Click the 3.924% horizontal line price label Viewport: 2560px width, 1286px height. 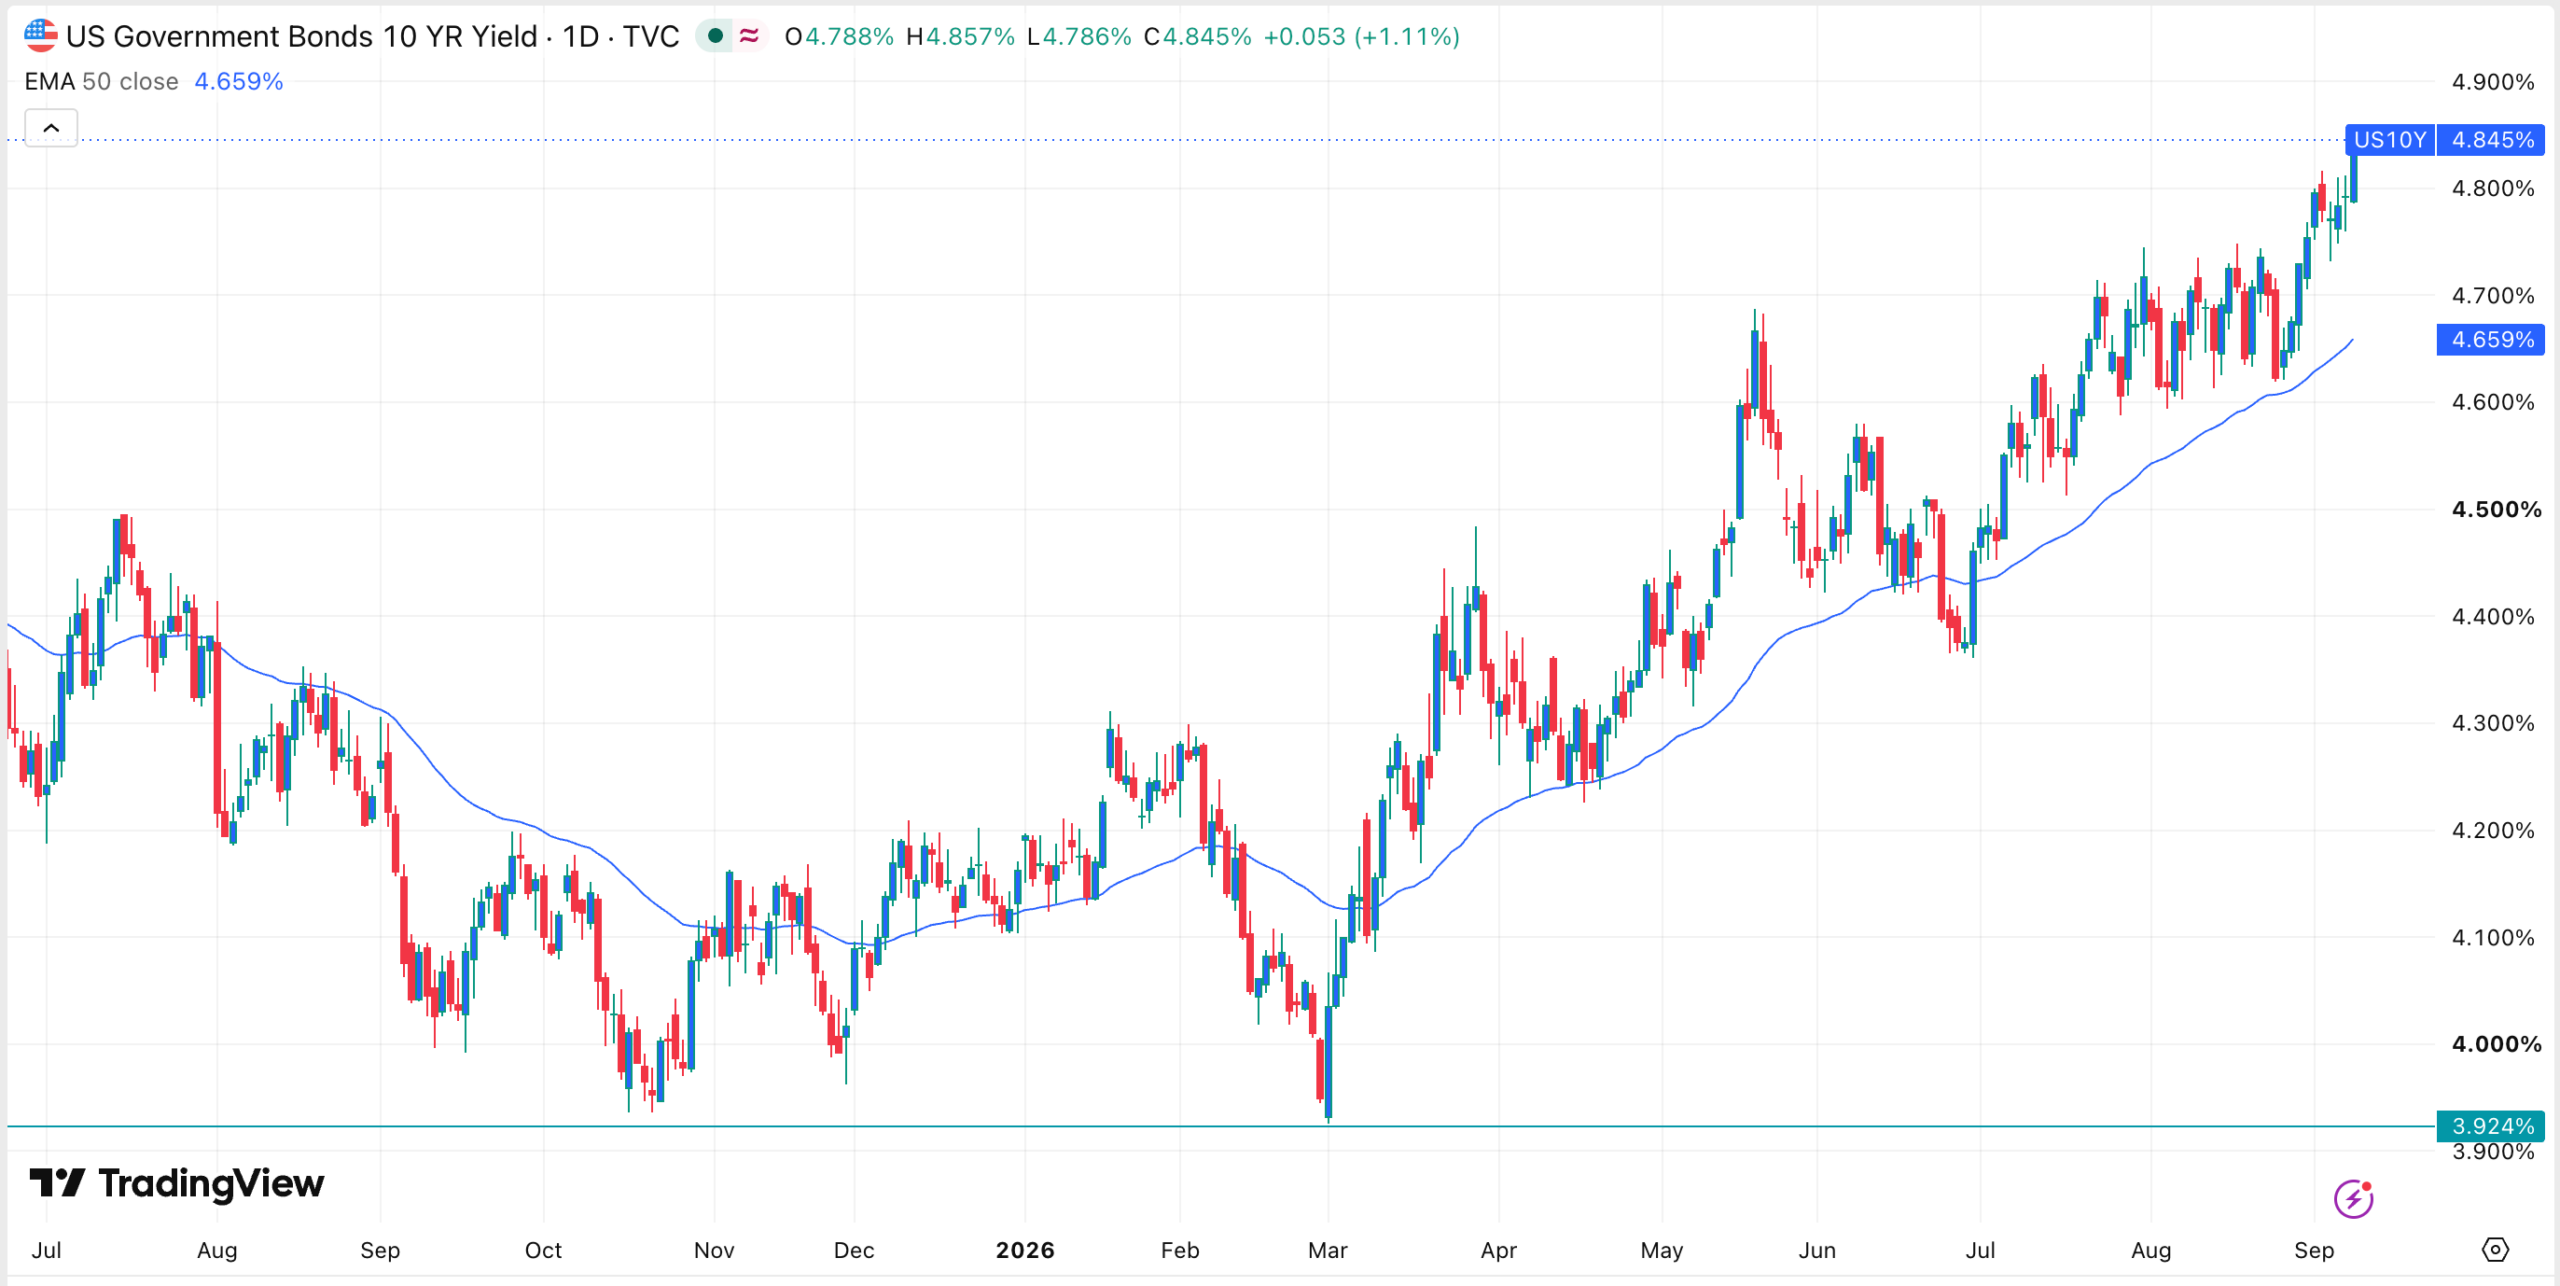coord(2491,1126)
